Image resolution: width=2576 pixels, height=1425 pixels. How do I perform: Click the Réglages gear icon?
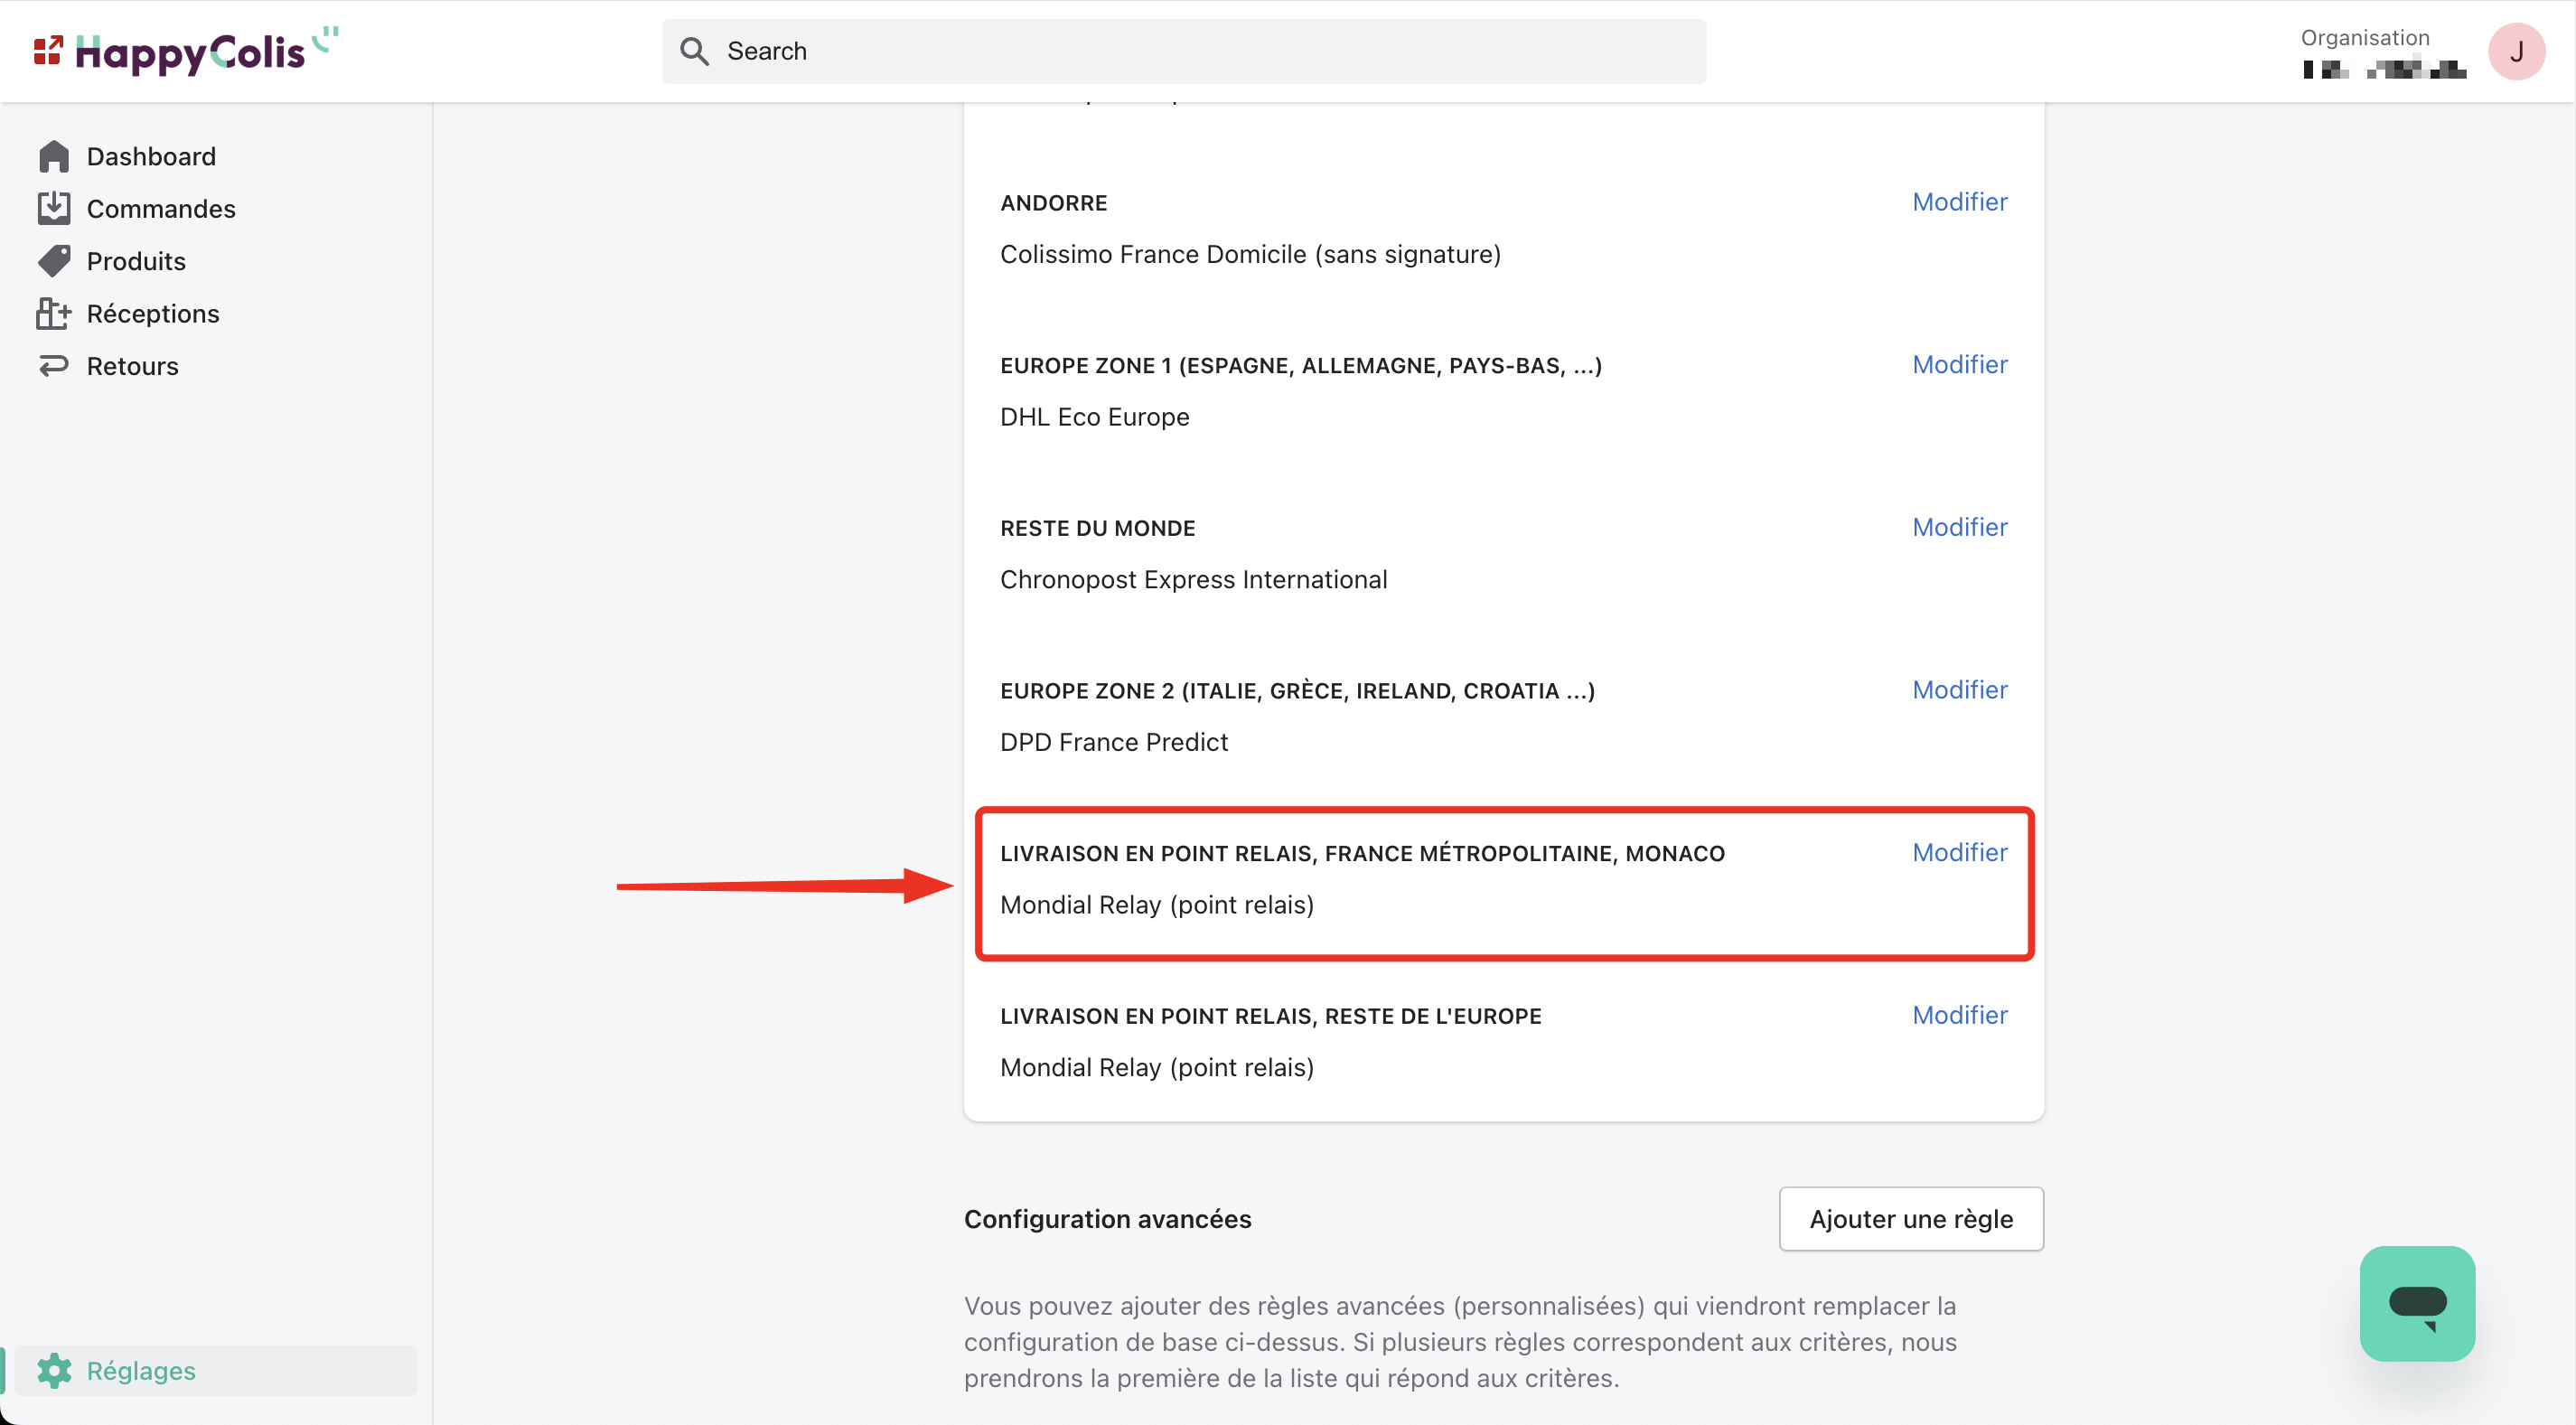point(54,1370)
